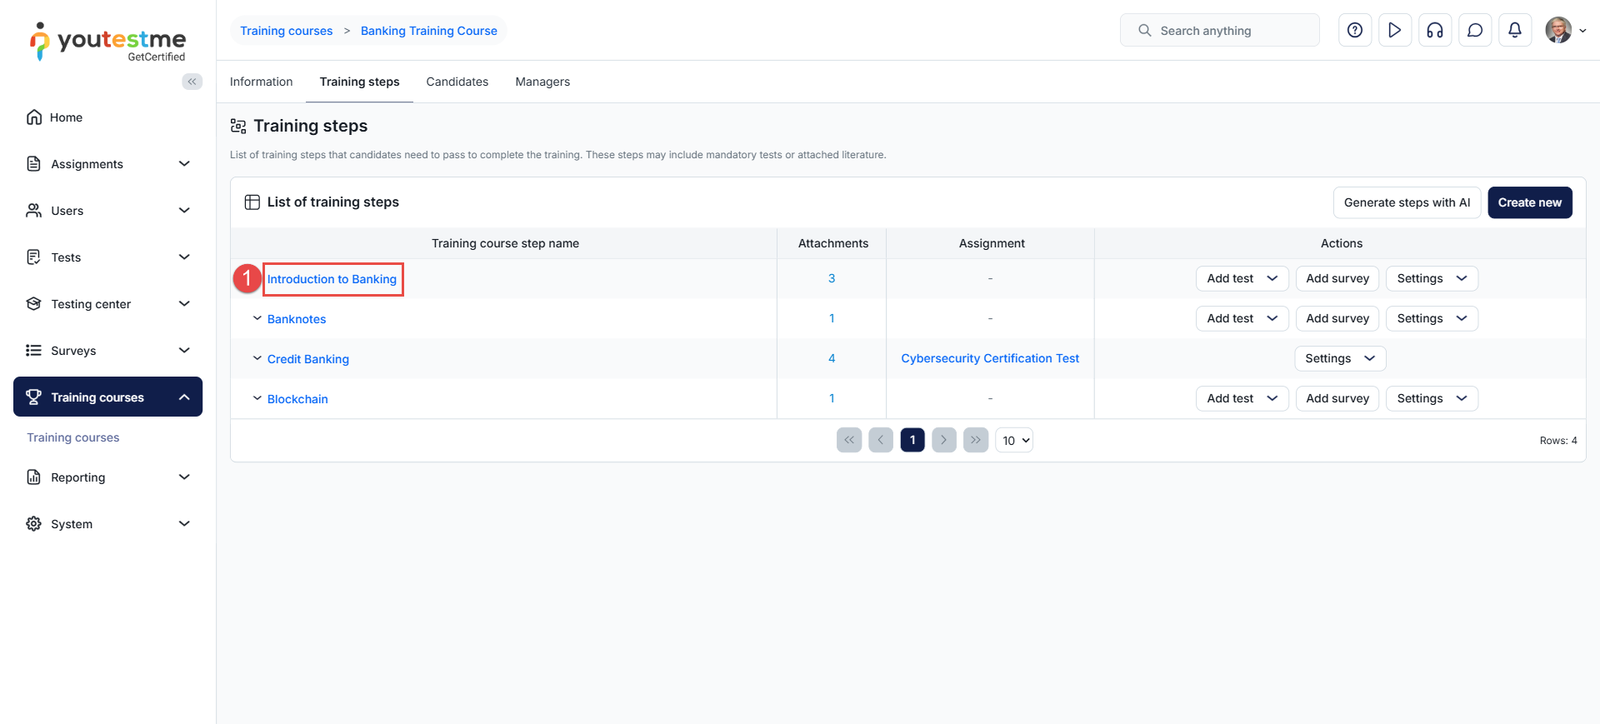1600x724 pixels.
Task: Open Settings dropdown for Blockchain step
Action: pos(1431,399)
